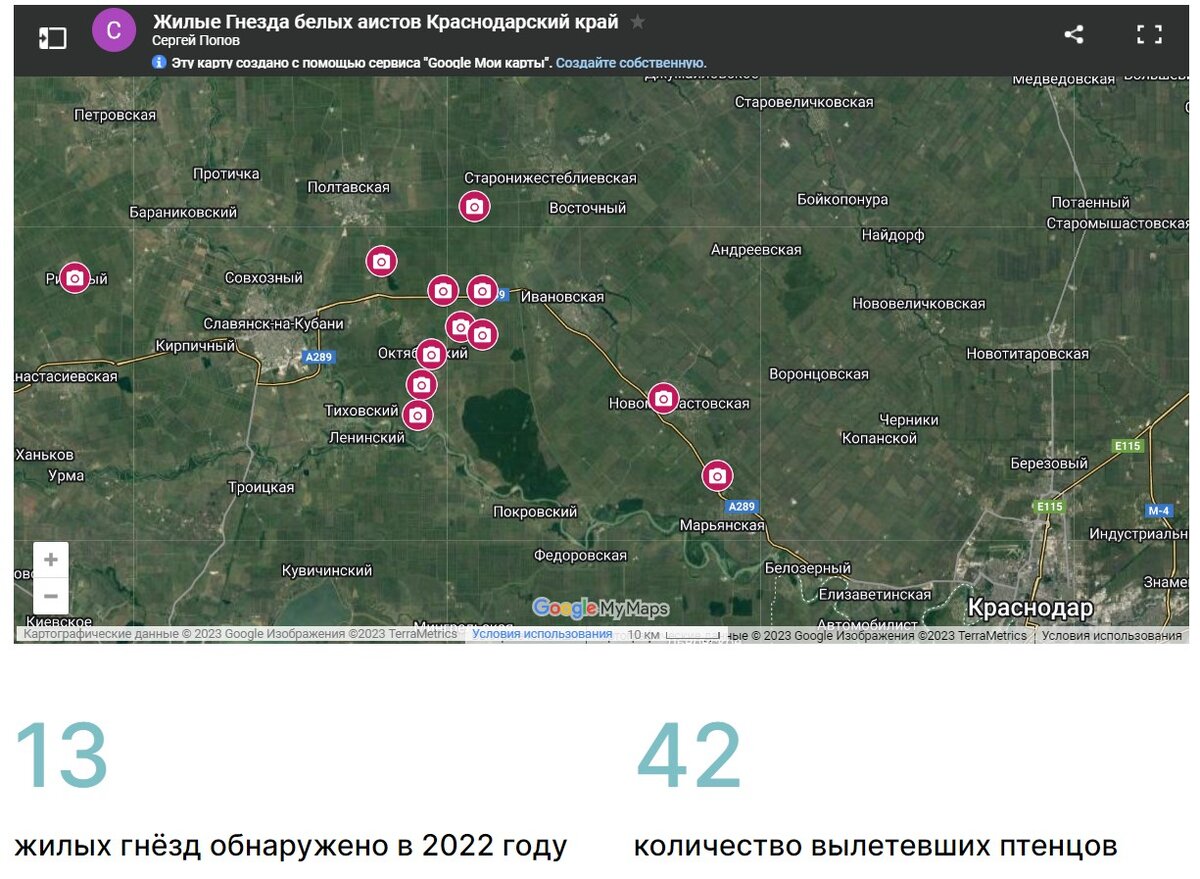The image size is (1200, 879).
Task: Click the 'Бараниковский' map label
Action: click(x=183, y=212)
